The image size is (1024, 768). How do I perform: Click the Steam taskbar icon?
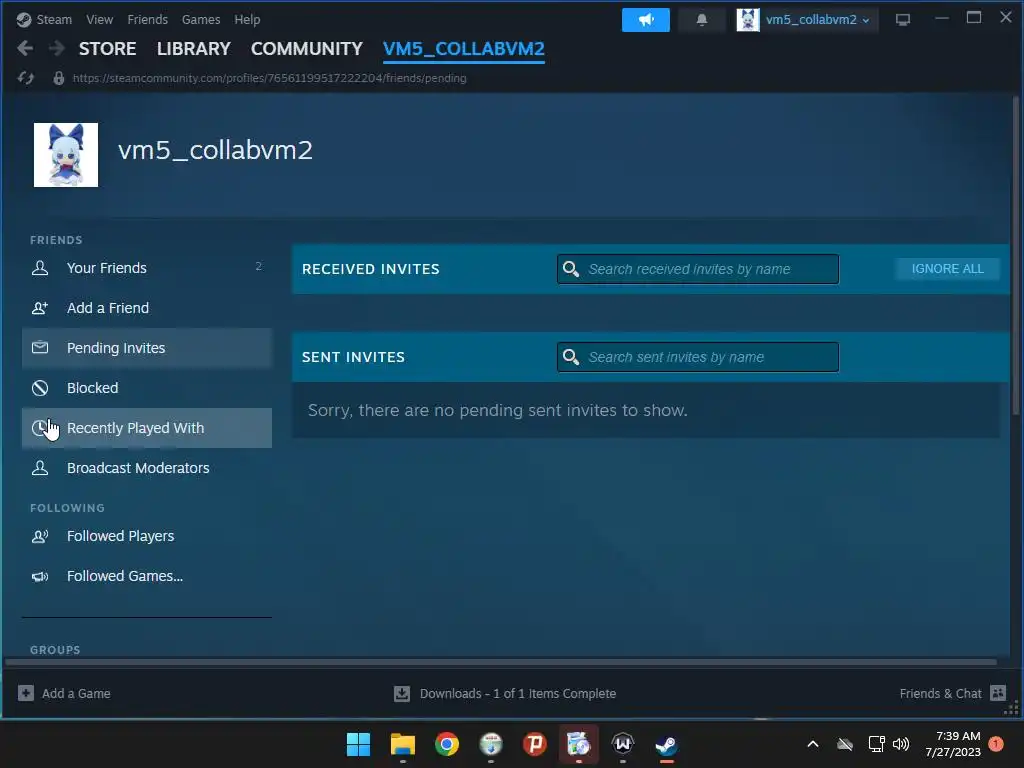pos(666,744)
